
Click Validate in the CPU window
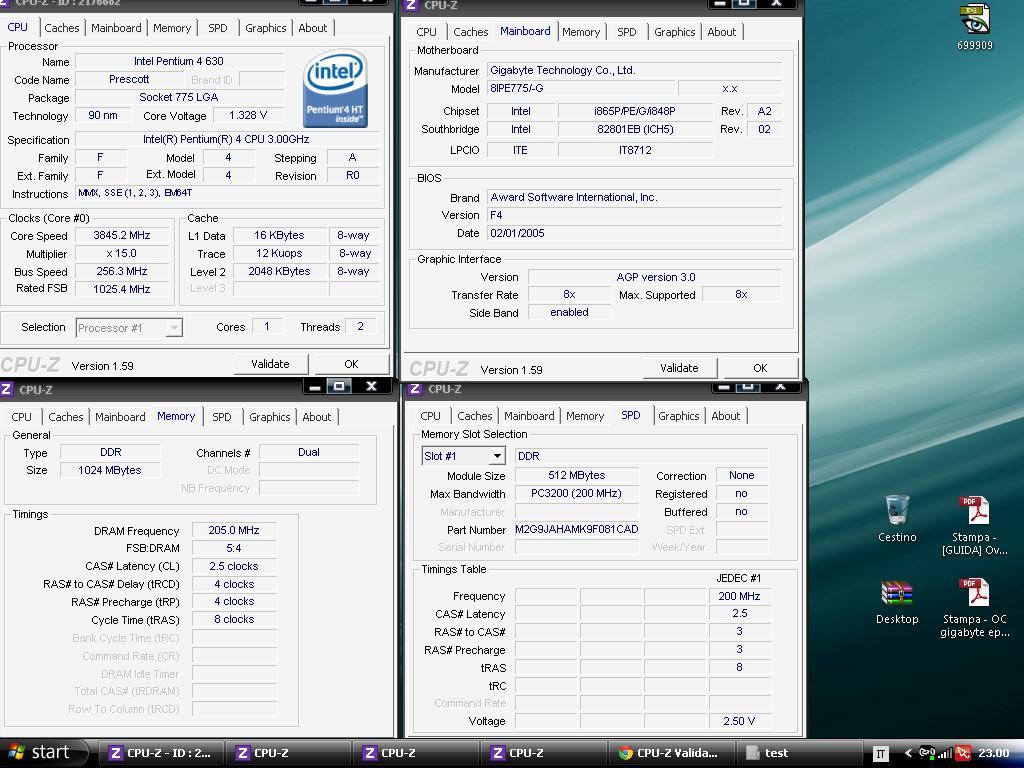pos(270,364)
